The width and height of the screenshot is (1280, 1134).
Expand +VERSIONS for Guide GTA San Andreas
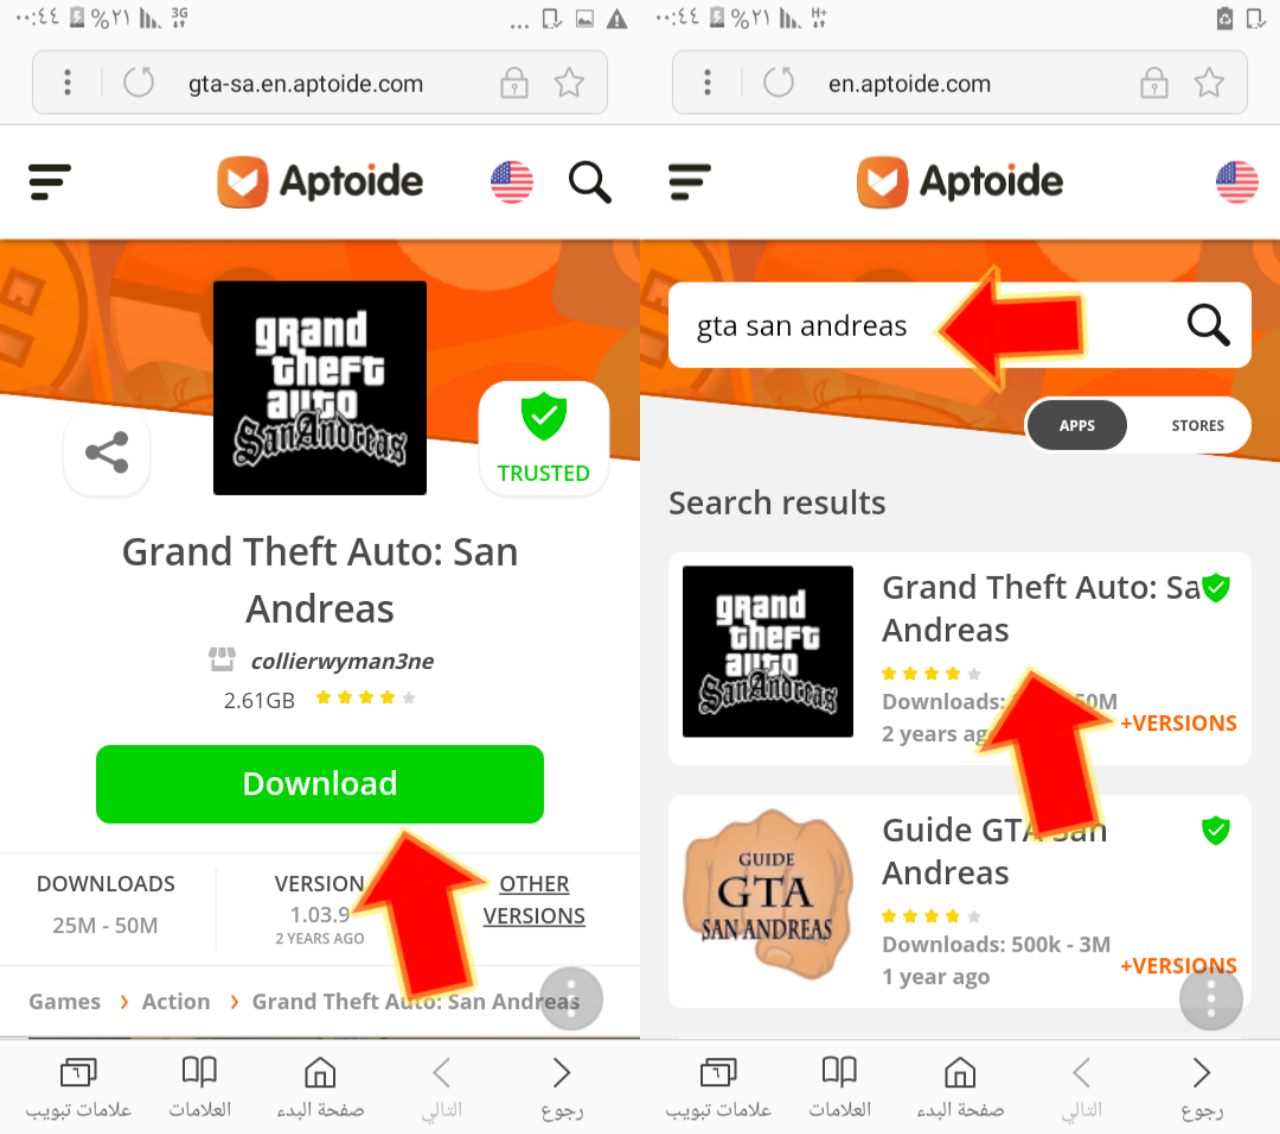click(1178, 966)
